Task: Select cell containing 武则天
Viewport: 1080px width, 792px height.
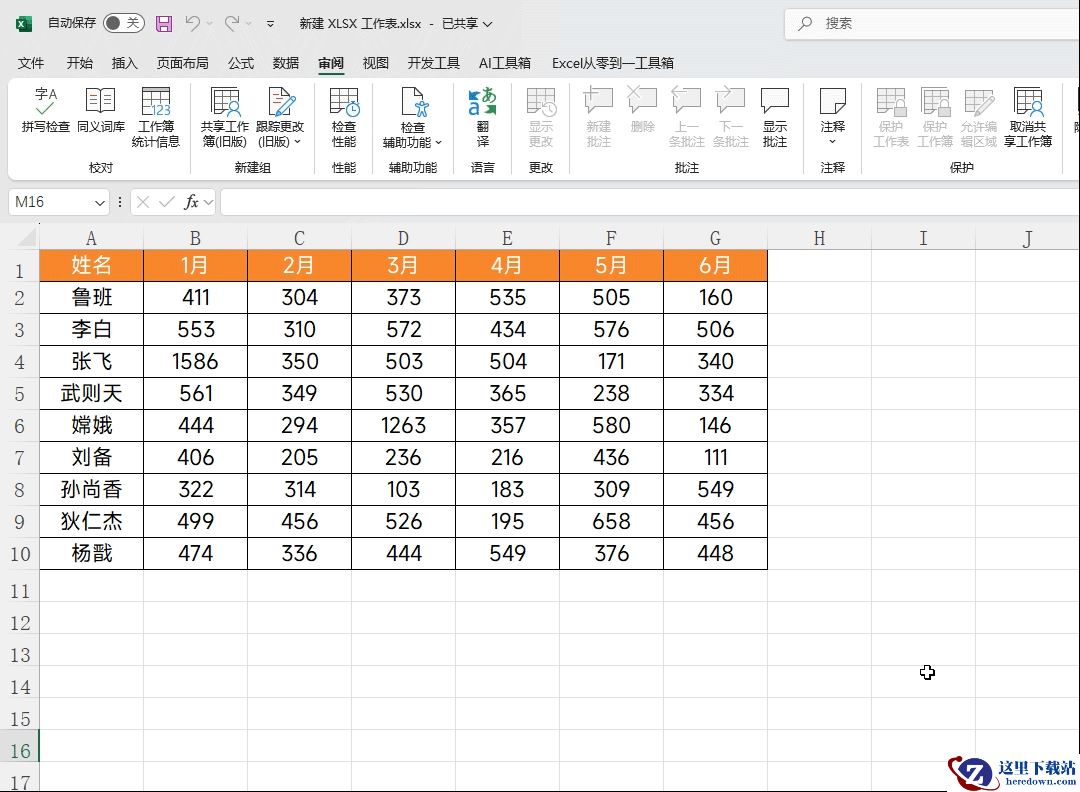Action: [91, 393]
